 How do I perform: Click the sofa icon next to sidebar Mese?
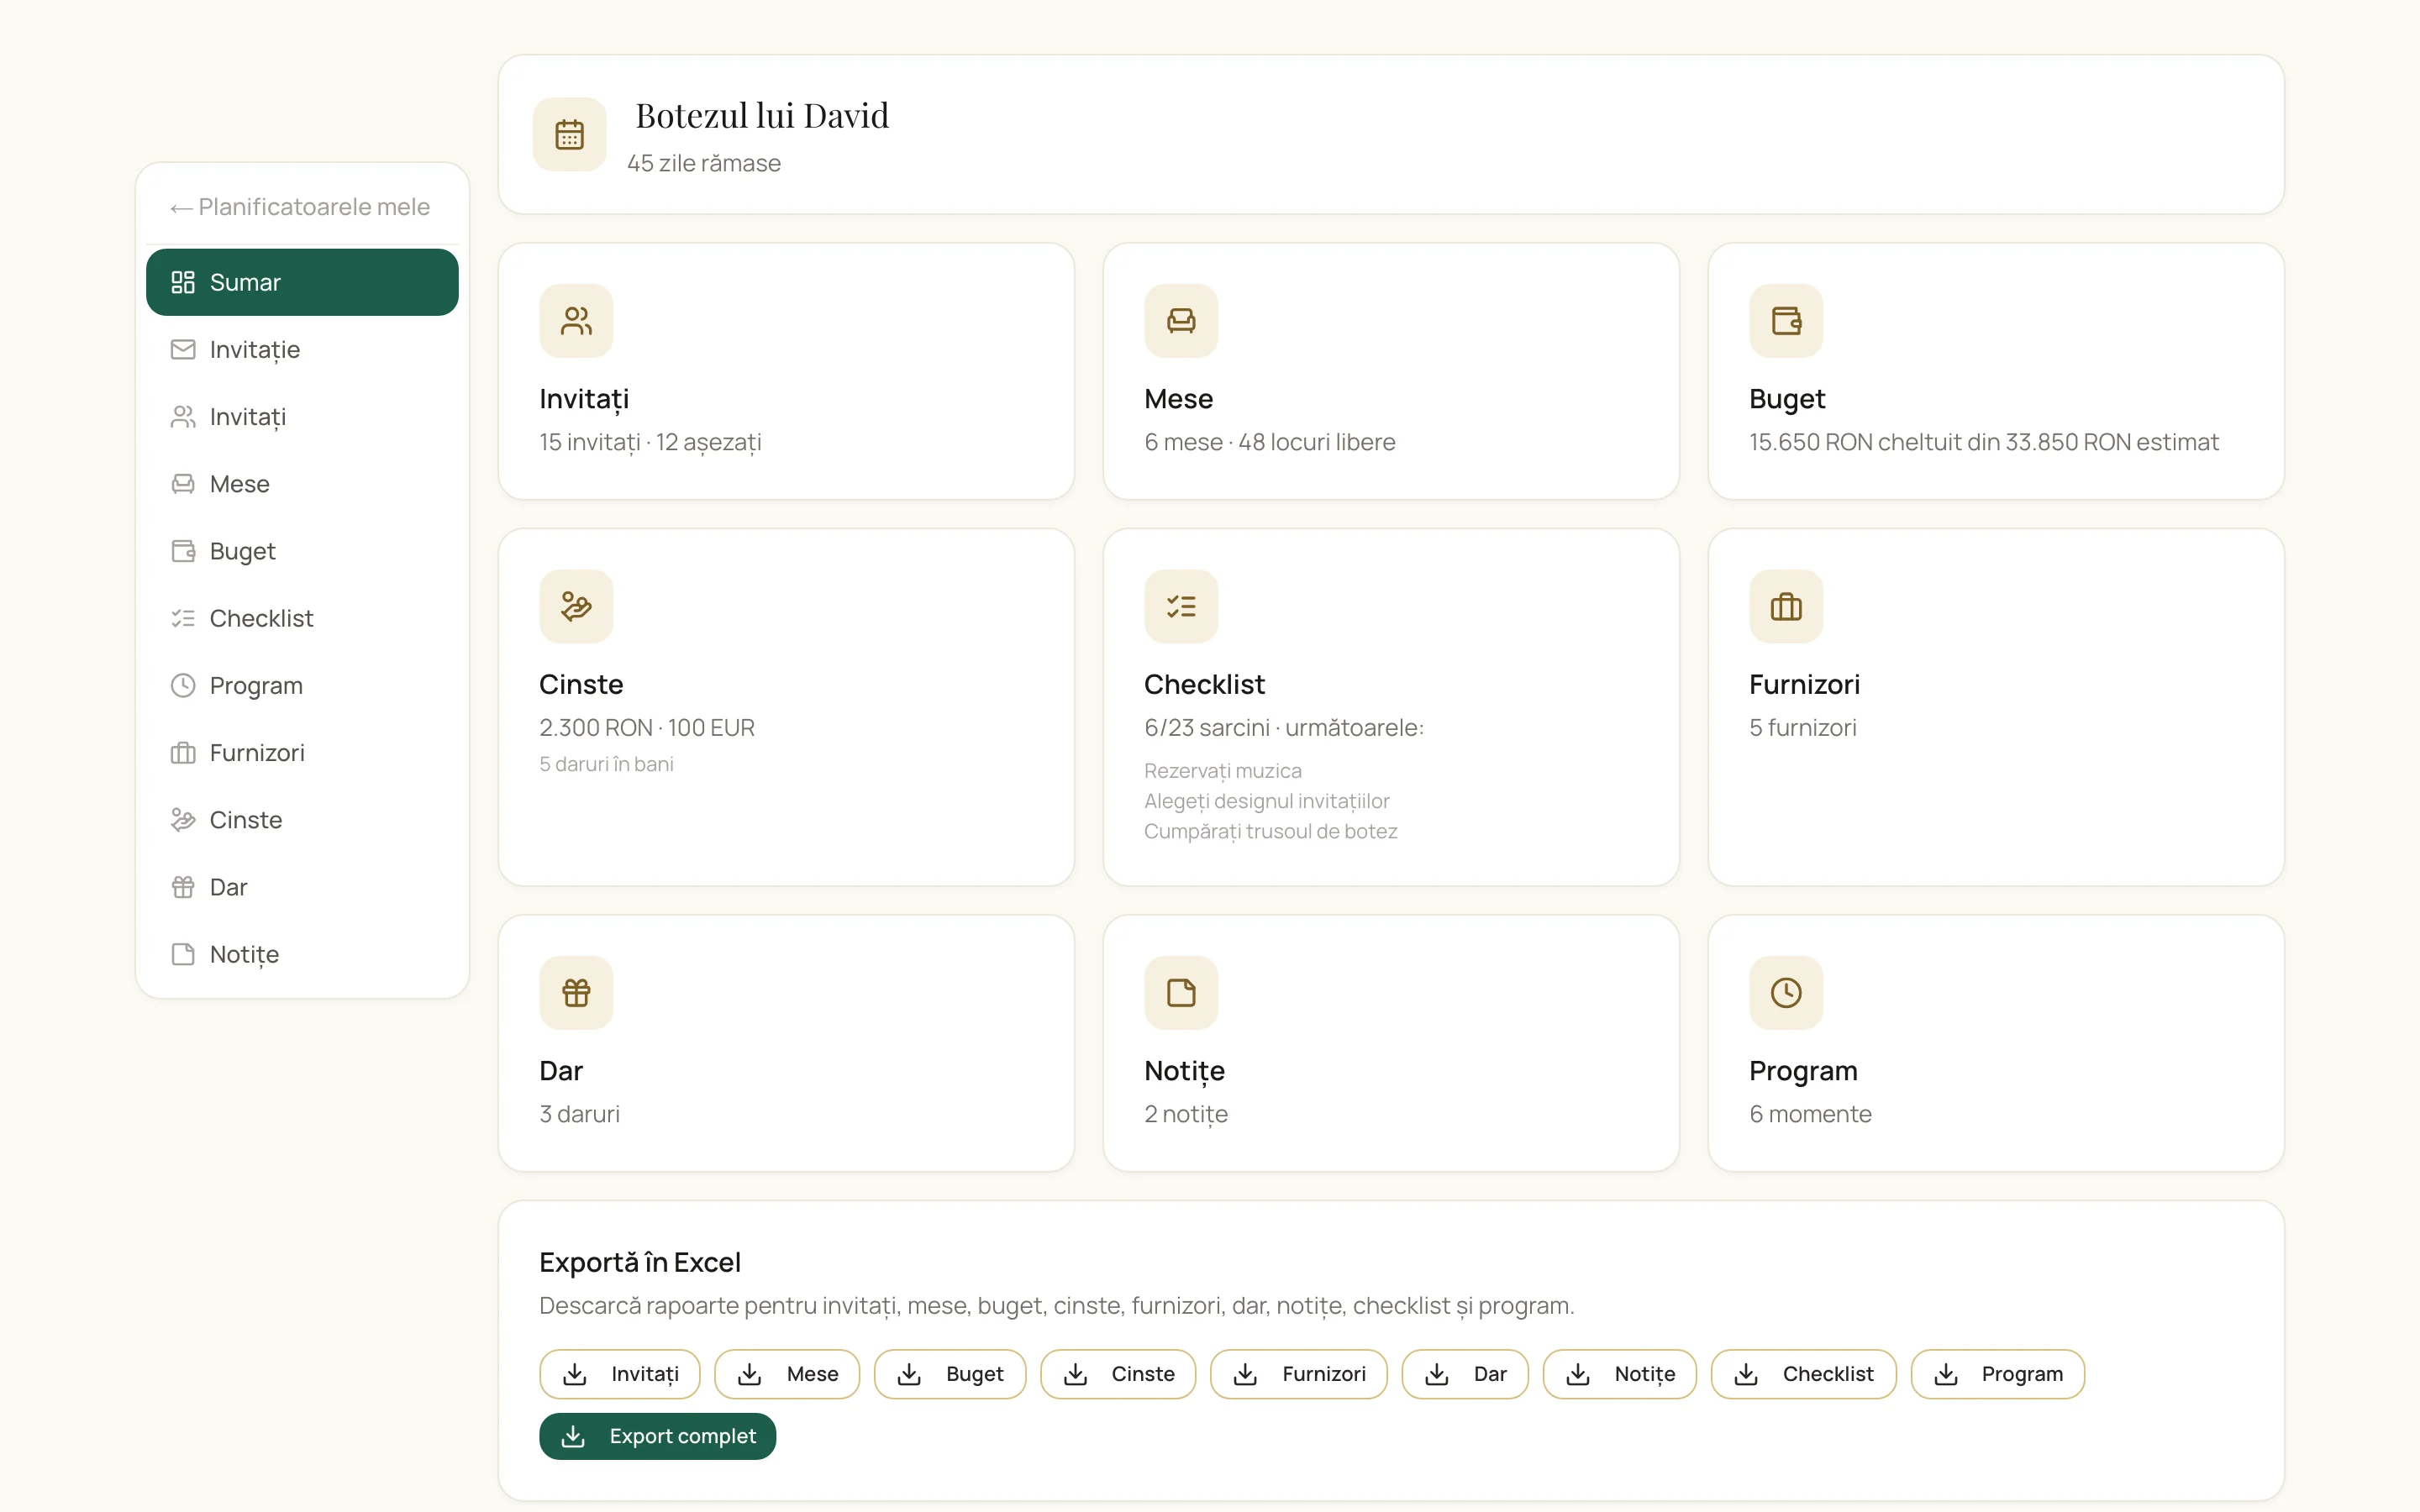tap(183, 483)
